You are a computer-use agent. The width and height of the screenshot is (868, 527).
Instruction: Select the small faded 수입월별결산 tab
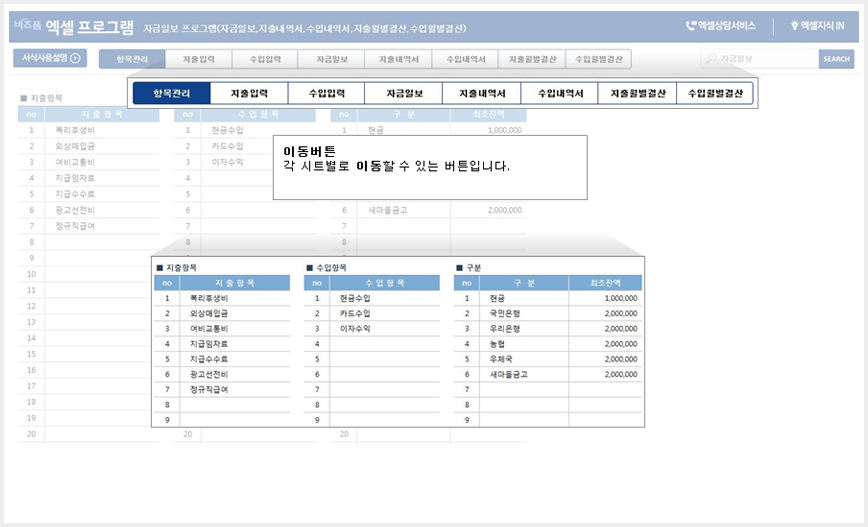[x=598, y=59]
